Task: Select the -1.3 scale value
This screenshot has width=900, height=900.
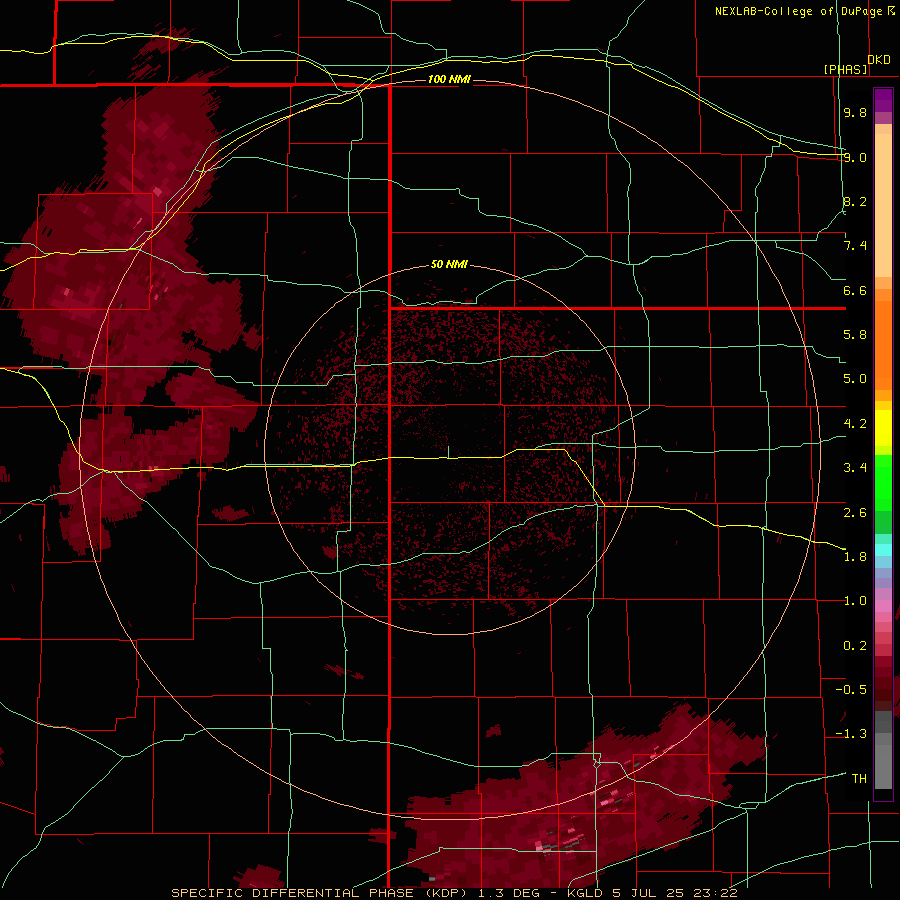Action: (851, 734)
